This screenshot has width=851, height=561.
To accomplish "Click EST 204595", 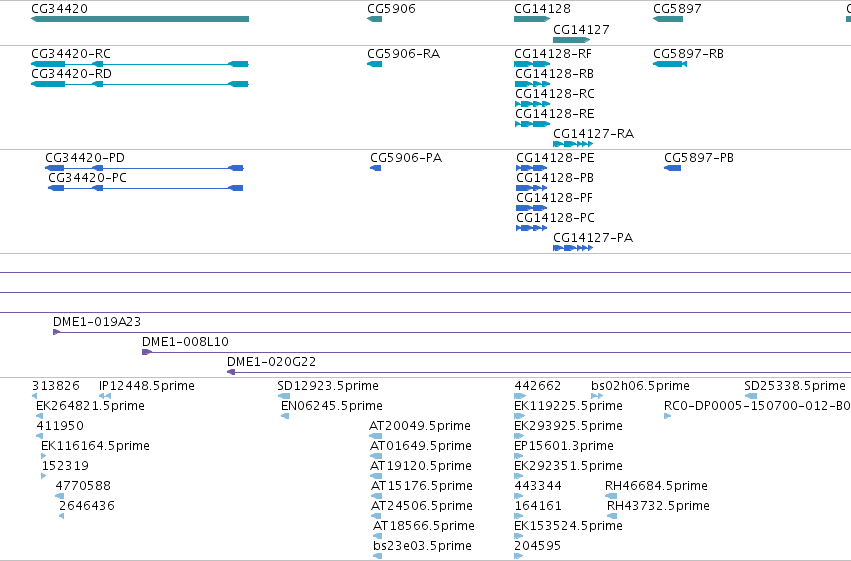I will pos(518,556).
